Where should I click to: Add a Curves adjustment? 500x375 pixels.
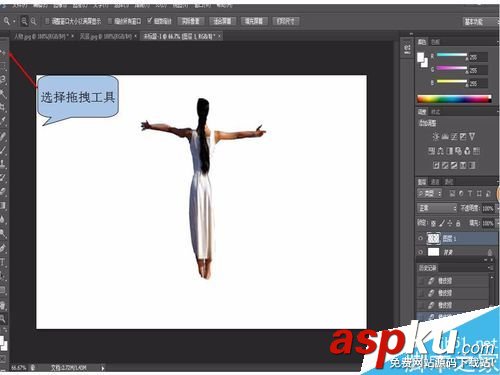(454, 136)
